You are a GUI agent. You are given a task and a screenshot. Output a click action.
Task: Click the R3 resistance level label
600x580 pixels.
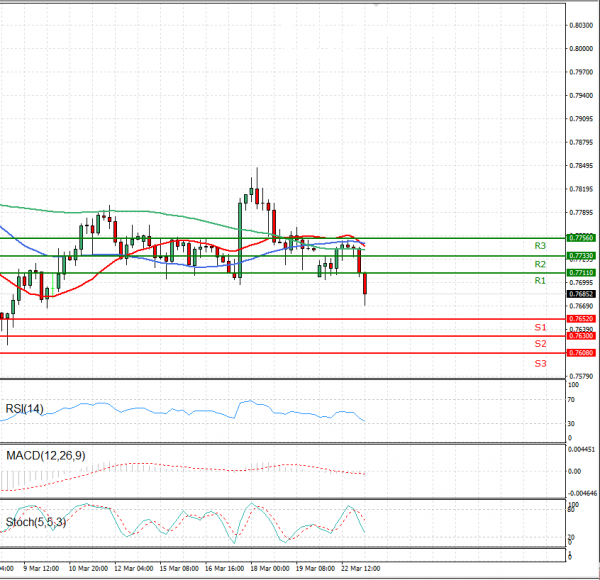click(x=539, y=245)
